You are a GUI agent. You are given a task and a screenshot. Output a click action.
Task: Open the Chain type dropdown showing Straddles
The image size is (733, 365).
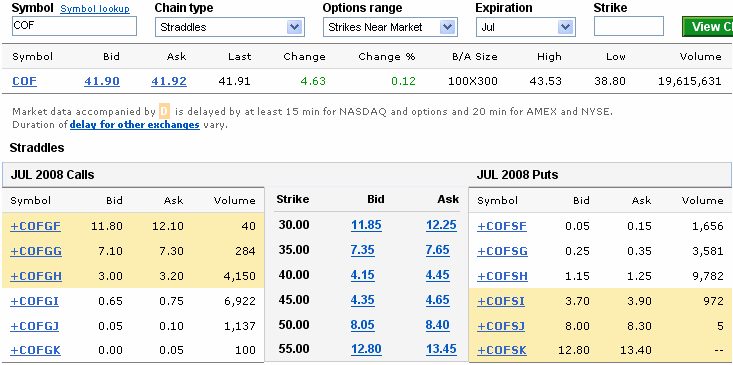pyautogui.click(x=230, y=27)
